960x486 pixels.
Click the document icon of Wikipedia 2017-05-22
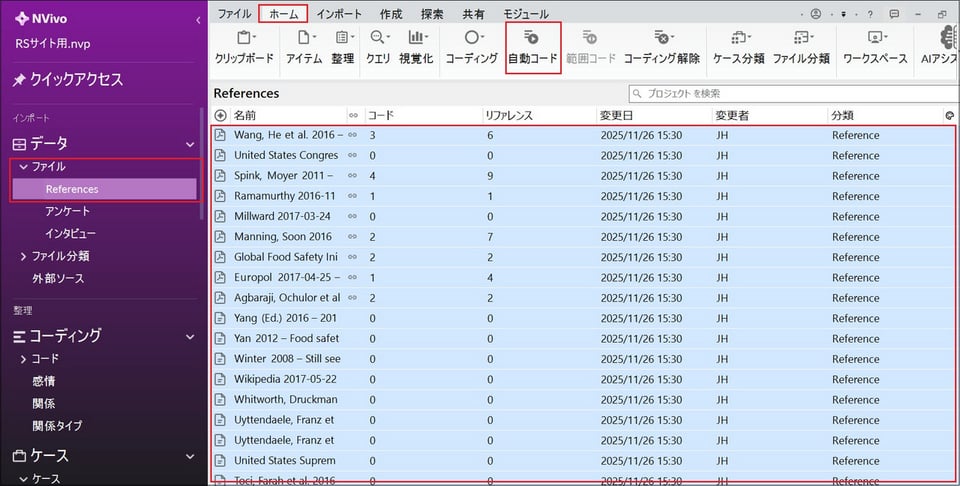pos(220,379)
